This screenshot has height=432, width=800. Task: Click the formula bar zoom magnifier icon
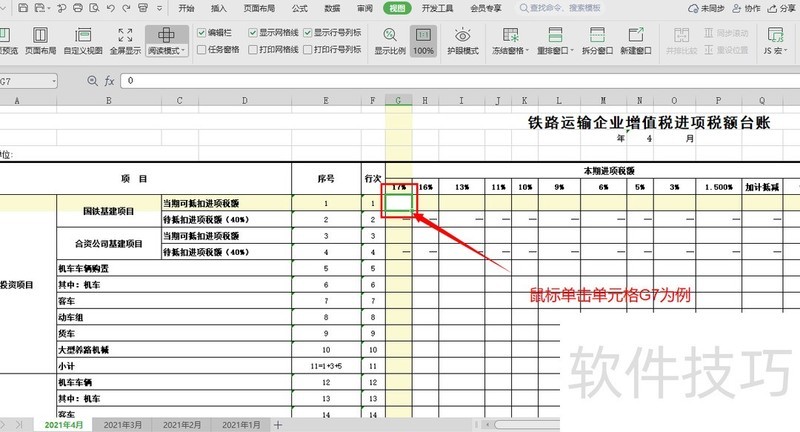click(92, 81)
